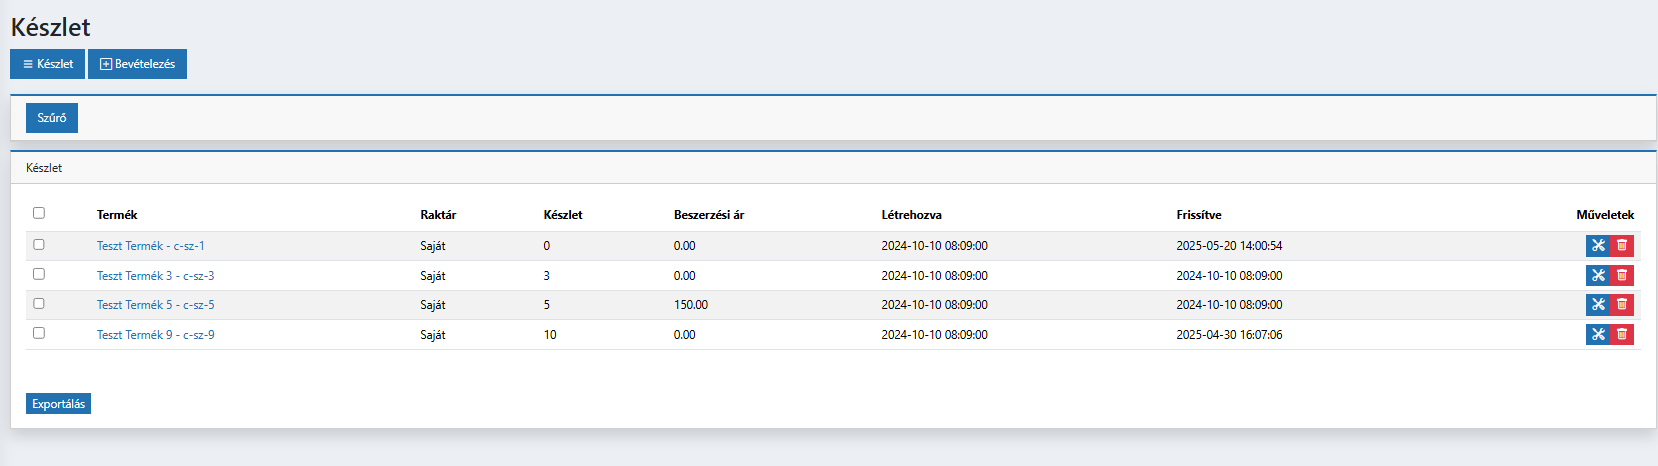Toggle the select-all checkbox in table header
The image size is (1658, 466).
pos(39,213)
